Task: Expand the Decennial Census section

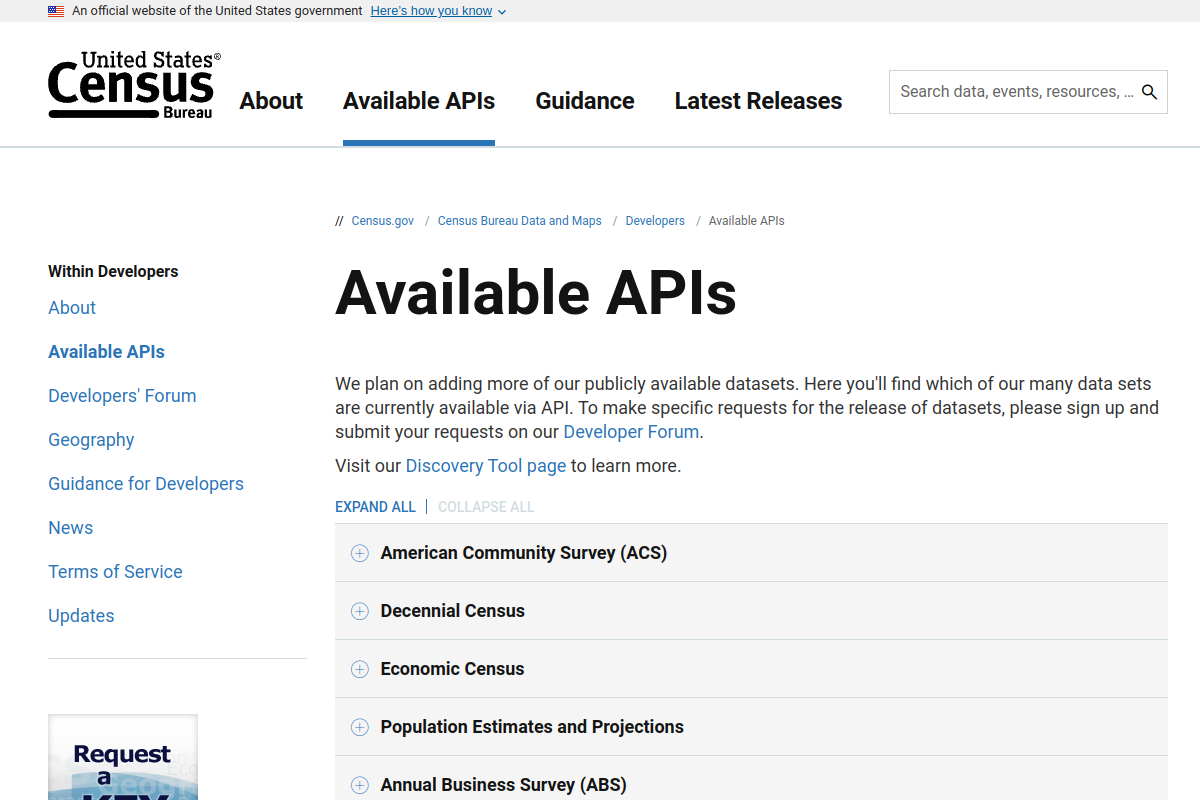Action: (751, 611)
